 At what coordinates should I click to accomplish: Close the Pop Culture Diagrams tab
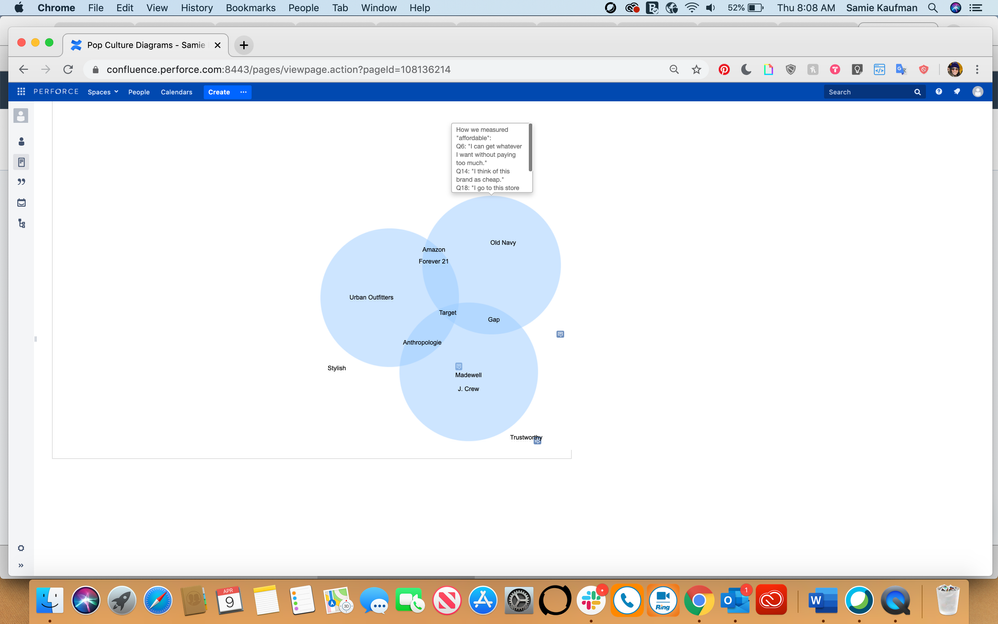coord(217,45)
